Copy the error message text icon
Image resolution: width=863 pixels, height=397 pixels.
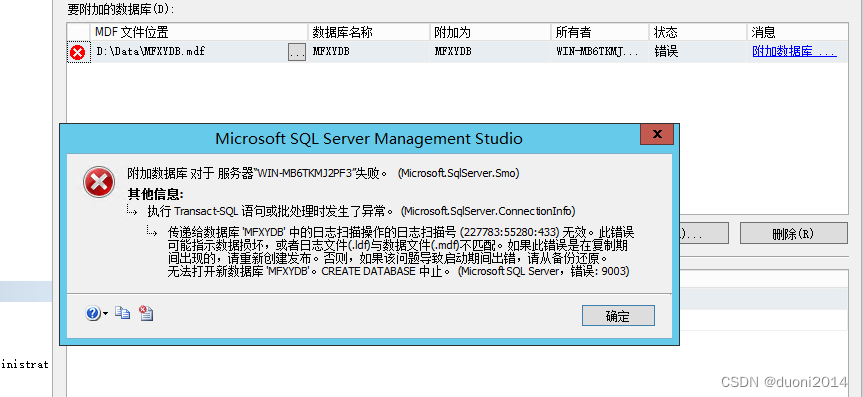(x=122, y=313)
